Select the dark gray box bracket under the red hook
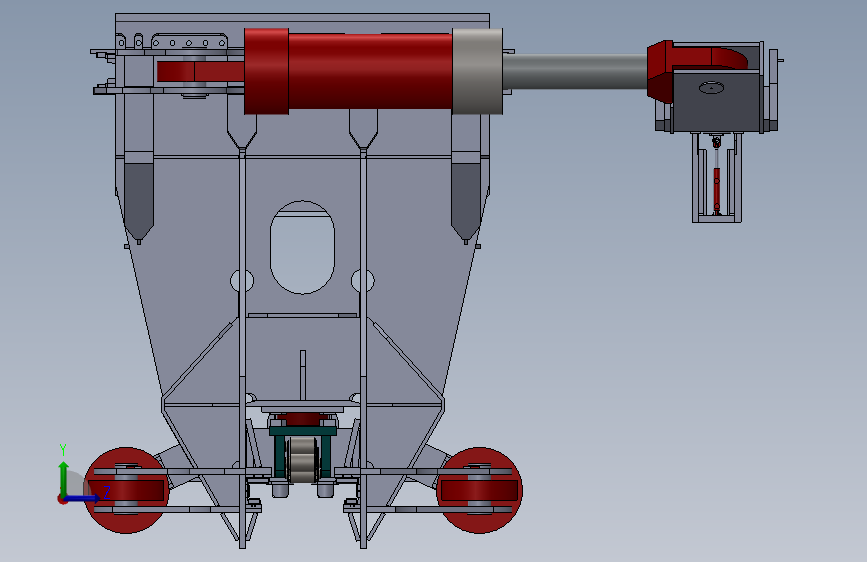This screenshot has height=562, width=867. (x=717, y=100)
